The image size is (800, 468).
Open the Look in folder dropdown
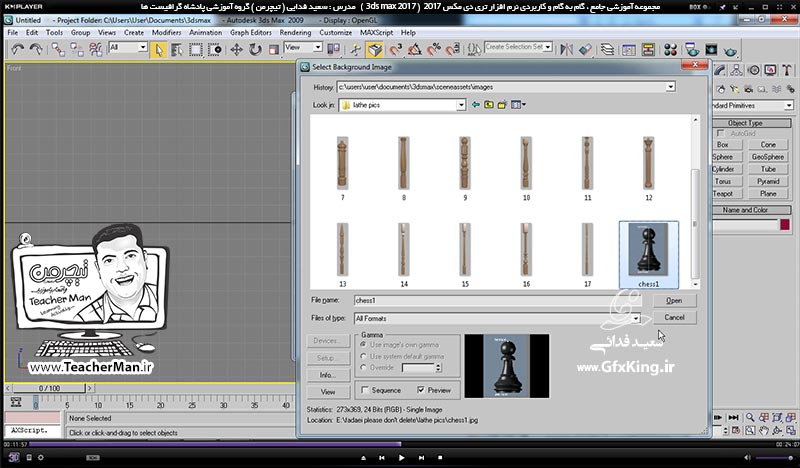[x=461, y=105]
